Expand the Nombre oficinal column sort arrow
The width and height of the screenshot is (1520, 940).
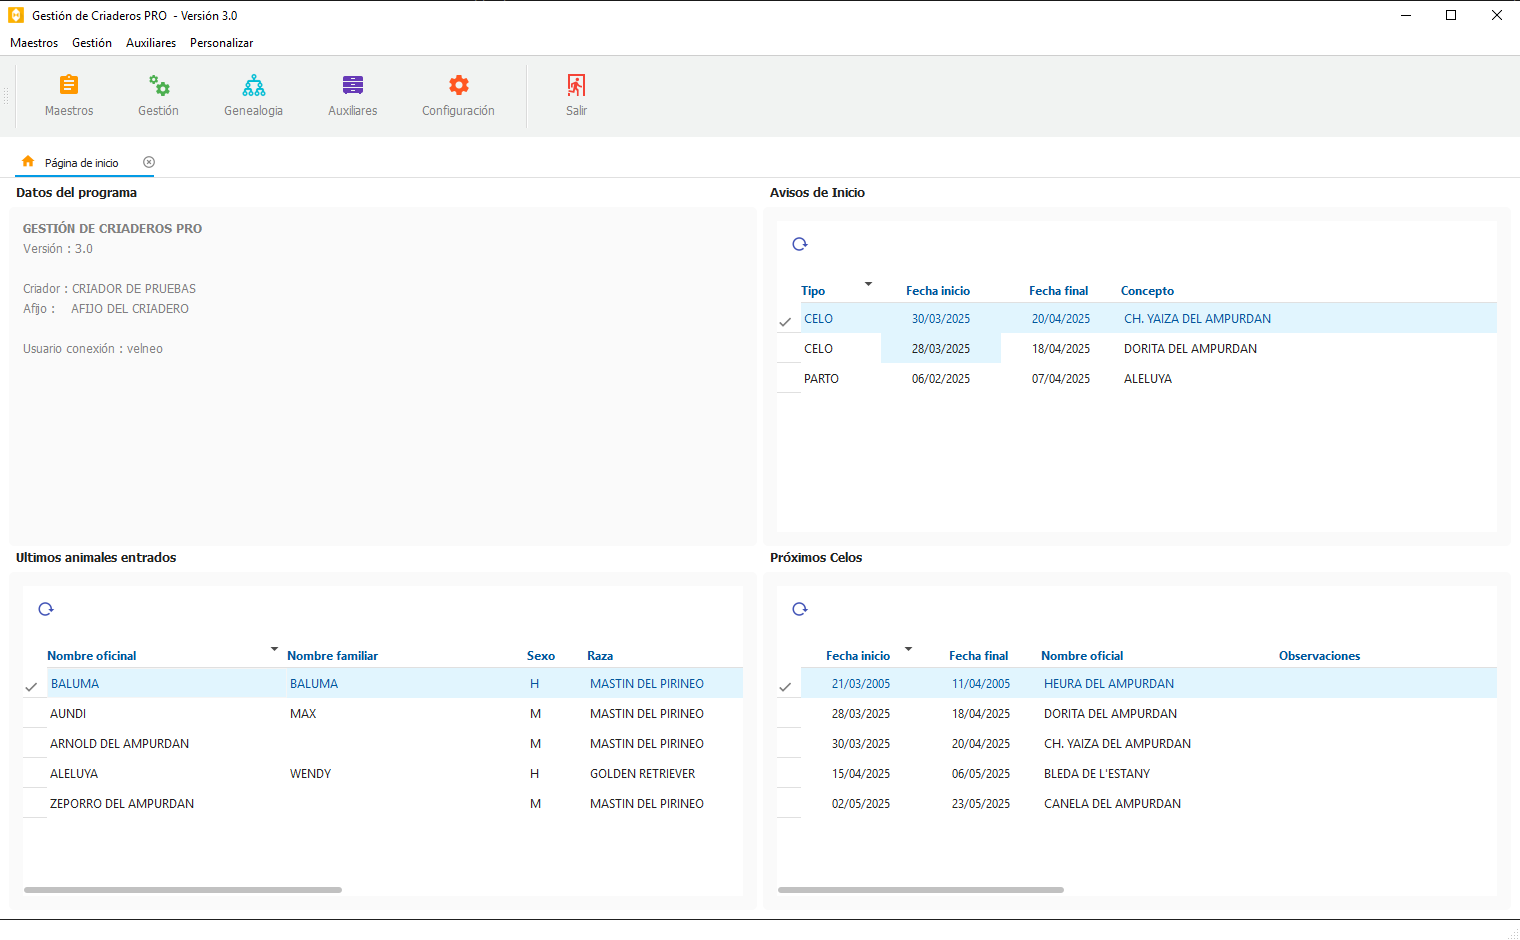click(274, 650)
